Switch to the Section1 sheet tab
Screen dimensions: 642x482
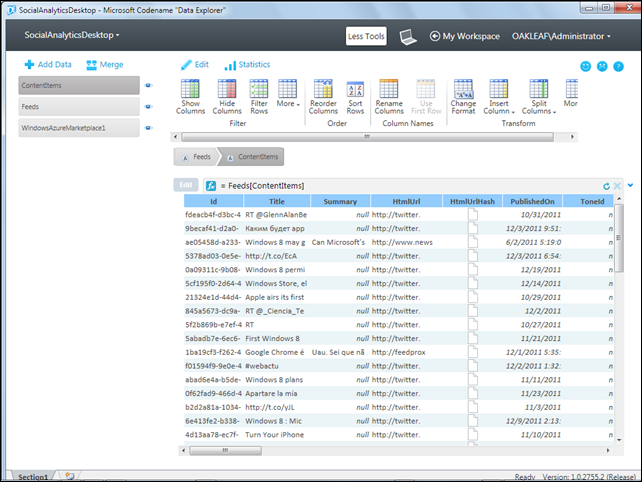click(33, 477)
